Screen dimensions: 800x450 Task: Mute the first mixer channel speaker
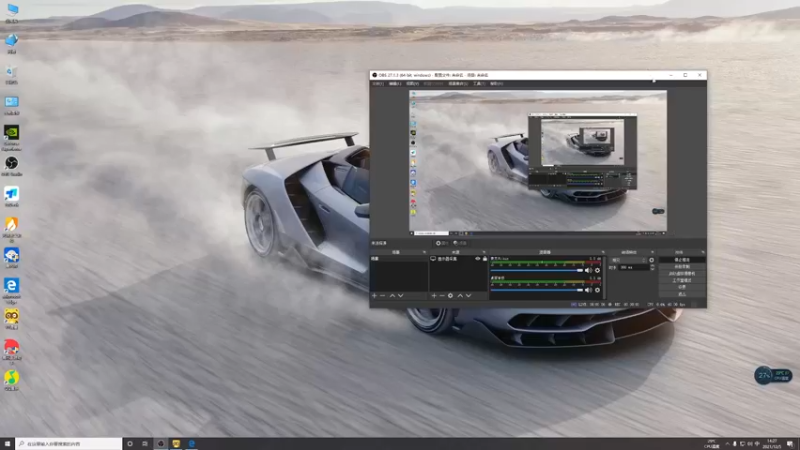[588, 270]
